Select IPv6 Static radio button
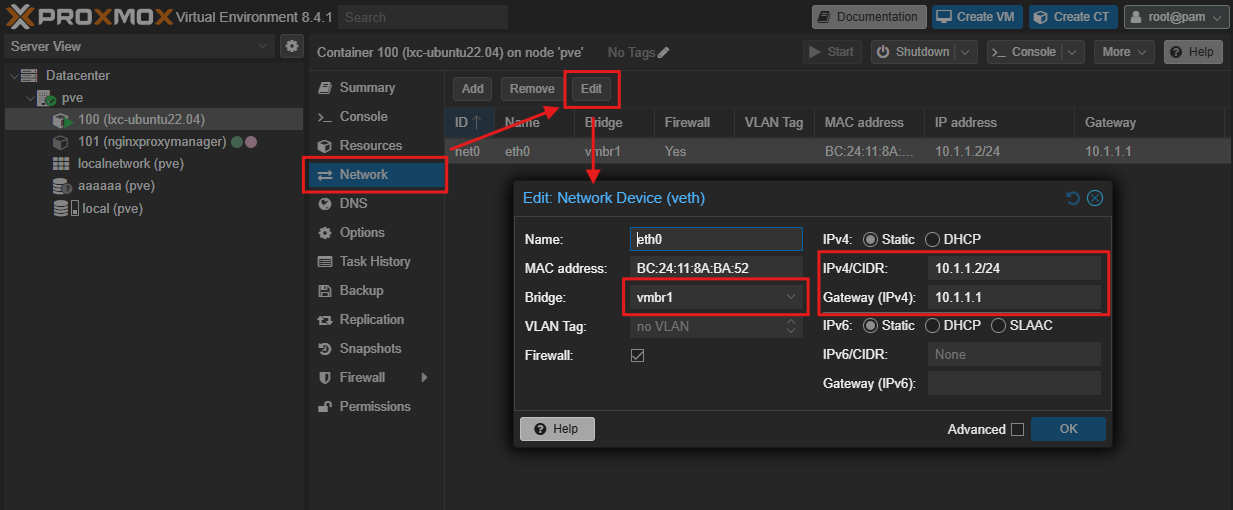 [x=870, y=326]
